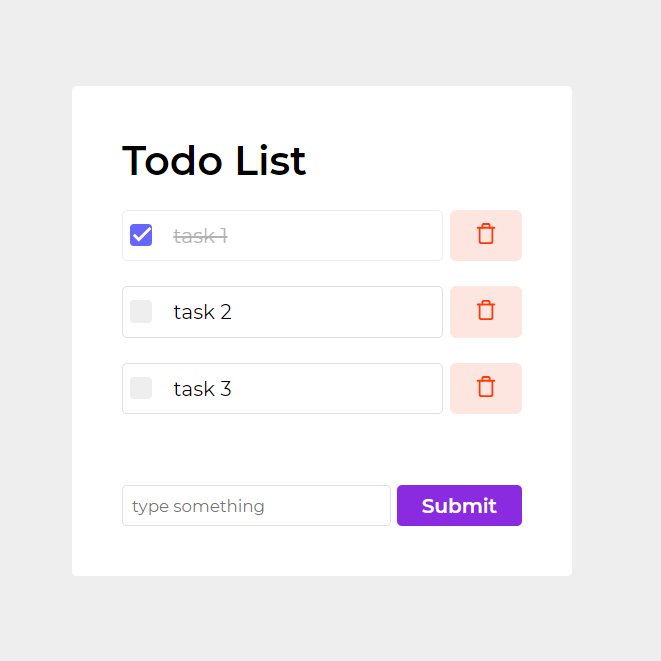Image resolution: width=661 pixels, height=661 pixels.
Task: Focus the "type something" input field
Action: coord(256,505)
